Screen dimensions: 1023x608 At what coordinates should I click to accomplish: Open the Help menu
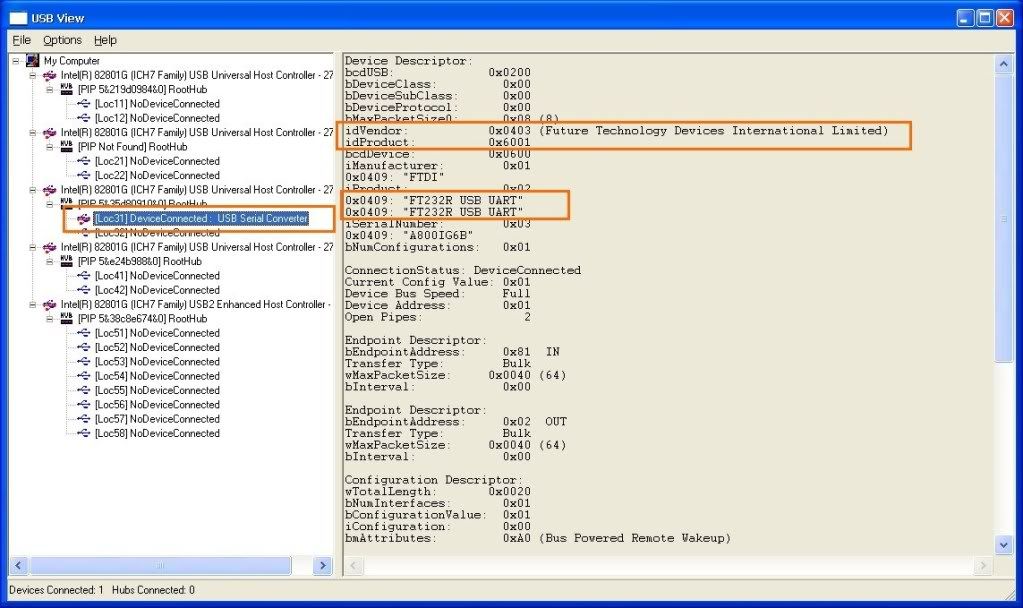click(x=105, y=40)
